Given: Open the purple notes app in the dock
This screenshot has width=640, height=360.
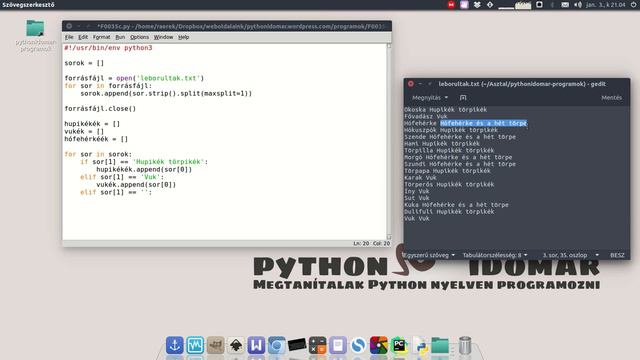Looking at the screenshot, I should (338, 345).
